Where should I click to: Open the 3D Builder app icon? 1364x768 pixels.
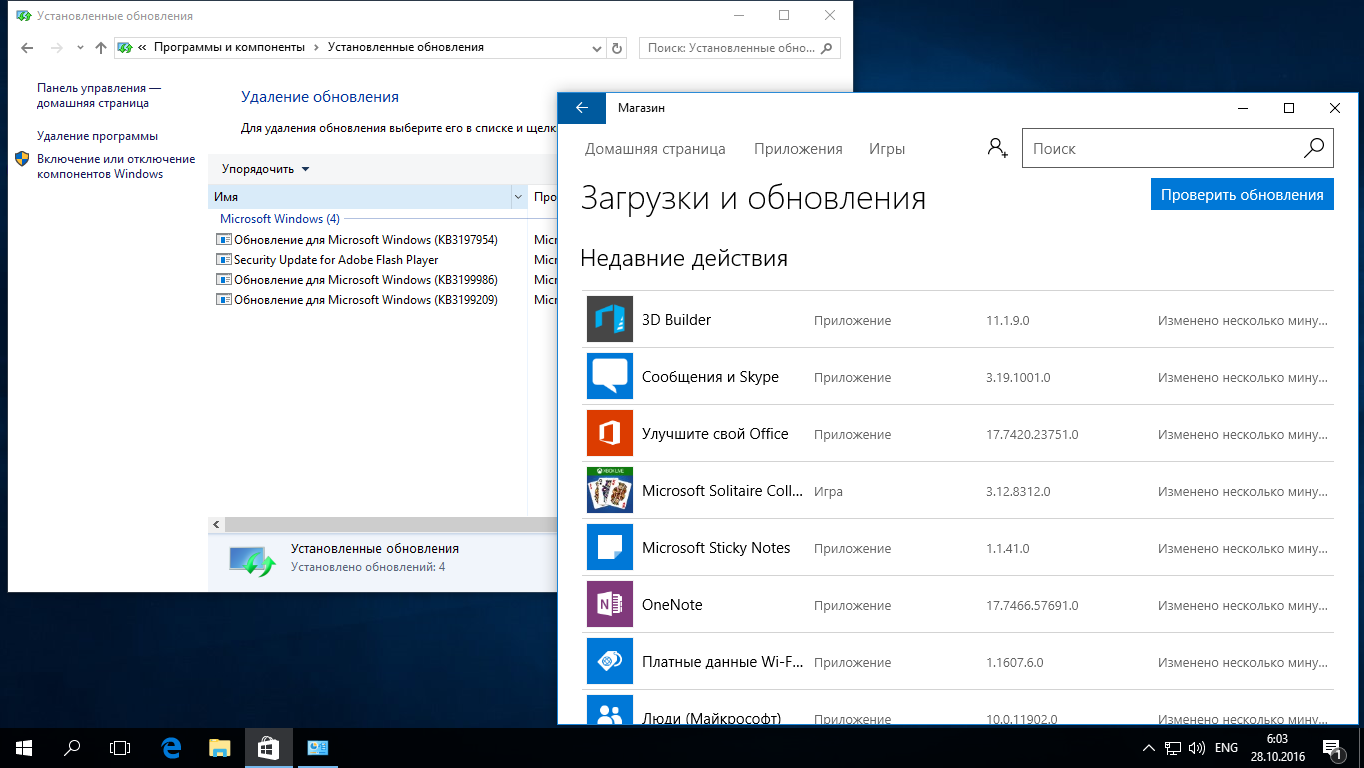pos(610,320)
